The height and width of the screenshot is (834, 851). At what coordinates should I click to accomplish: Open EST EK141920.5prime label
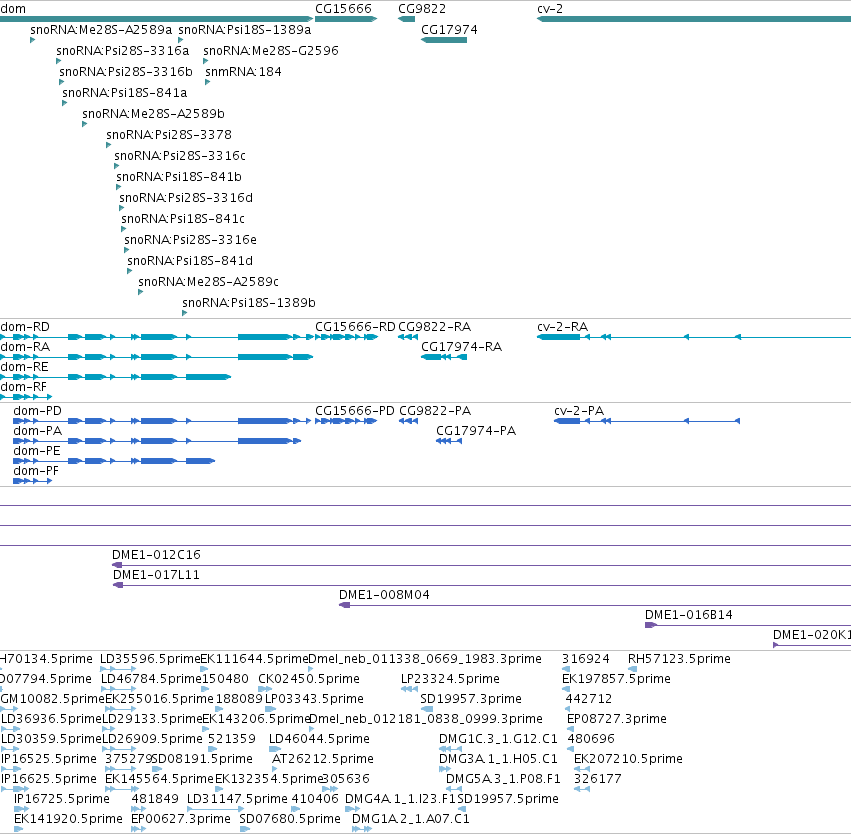coord(68,819)
